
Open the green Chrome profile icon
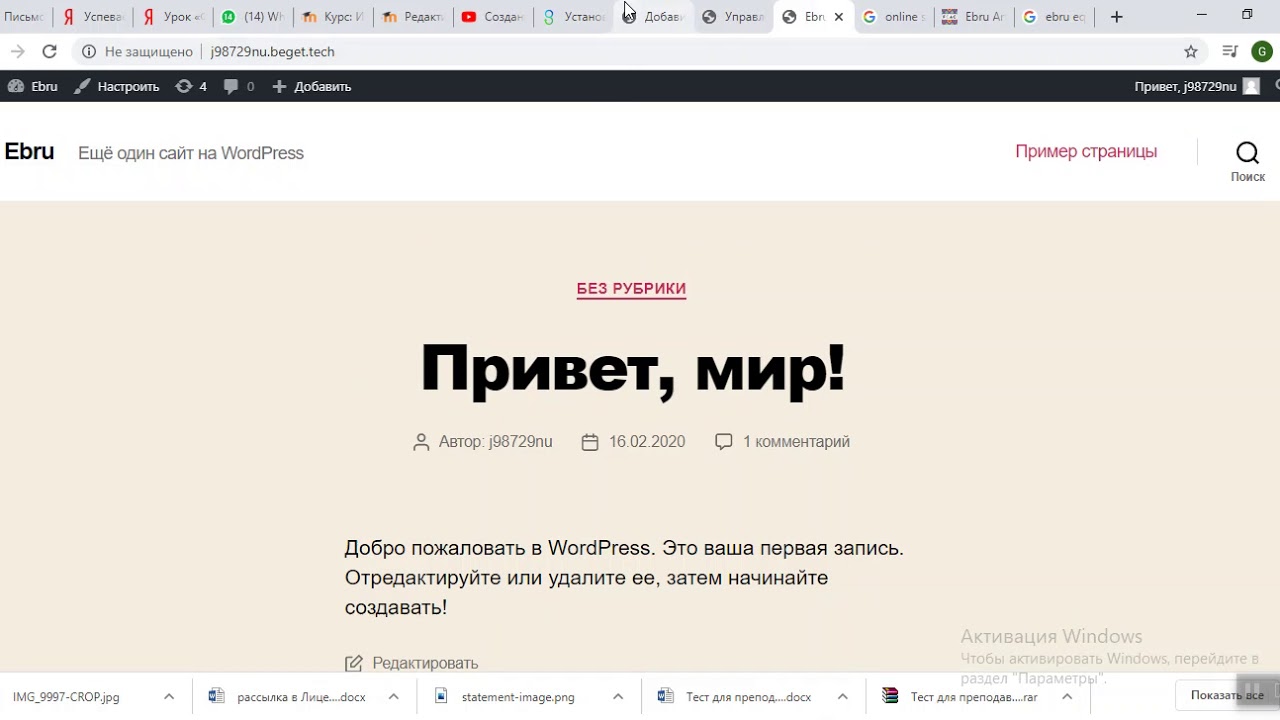point(1262,51)
